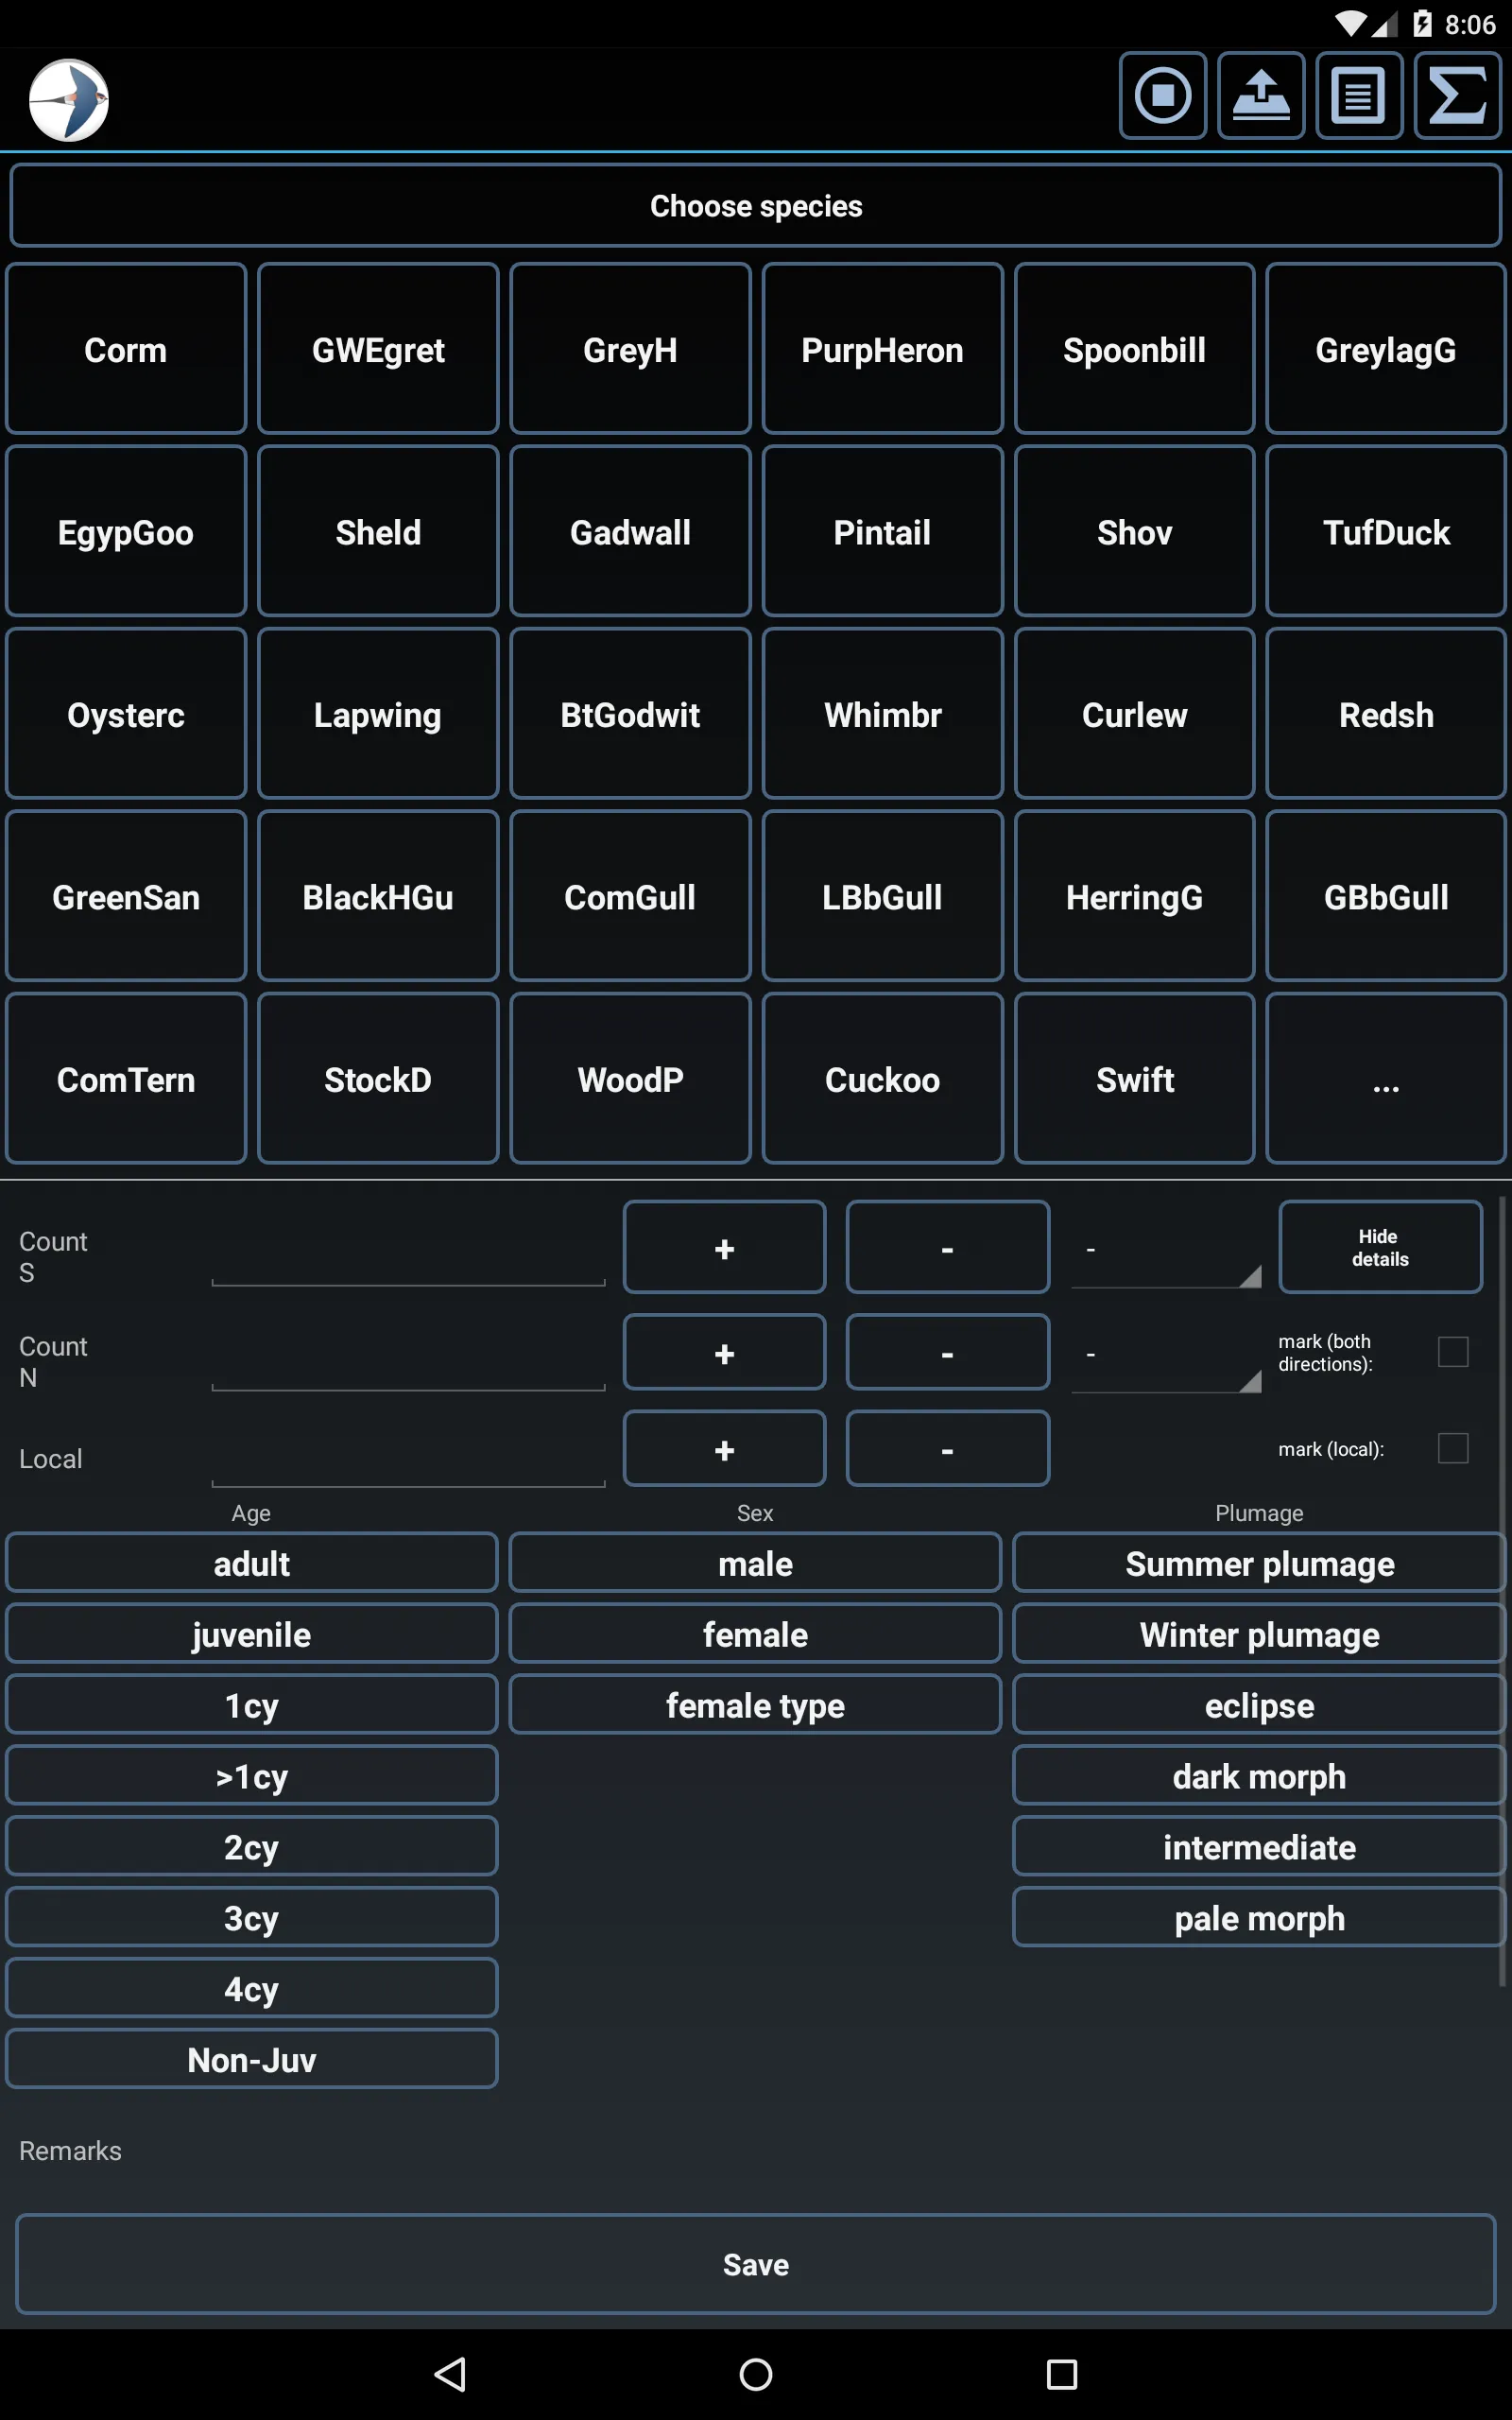1512x2420 pixels.
Task: Select the BtGodwit species
Action: click(630, 714)
